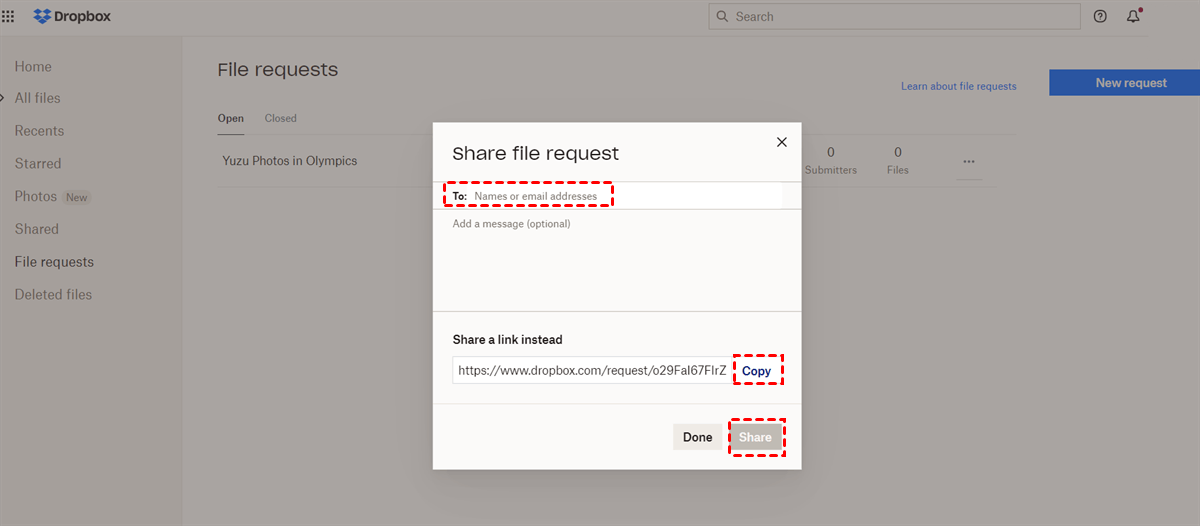Open the notifications bell
The width and height of the screenshot is (1200, 526).
(x=1133, y=17)
